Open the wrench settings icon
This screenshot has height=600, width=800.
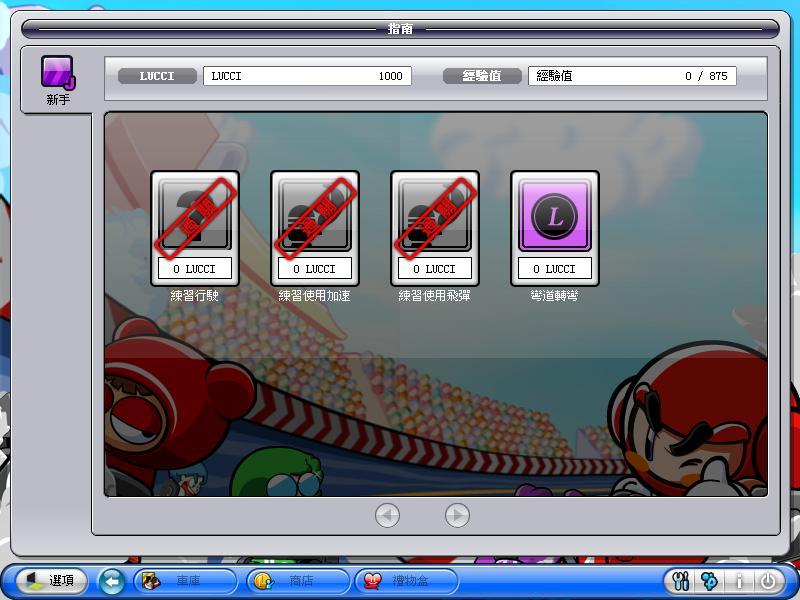(x=681, y=581)
